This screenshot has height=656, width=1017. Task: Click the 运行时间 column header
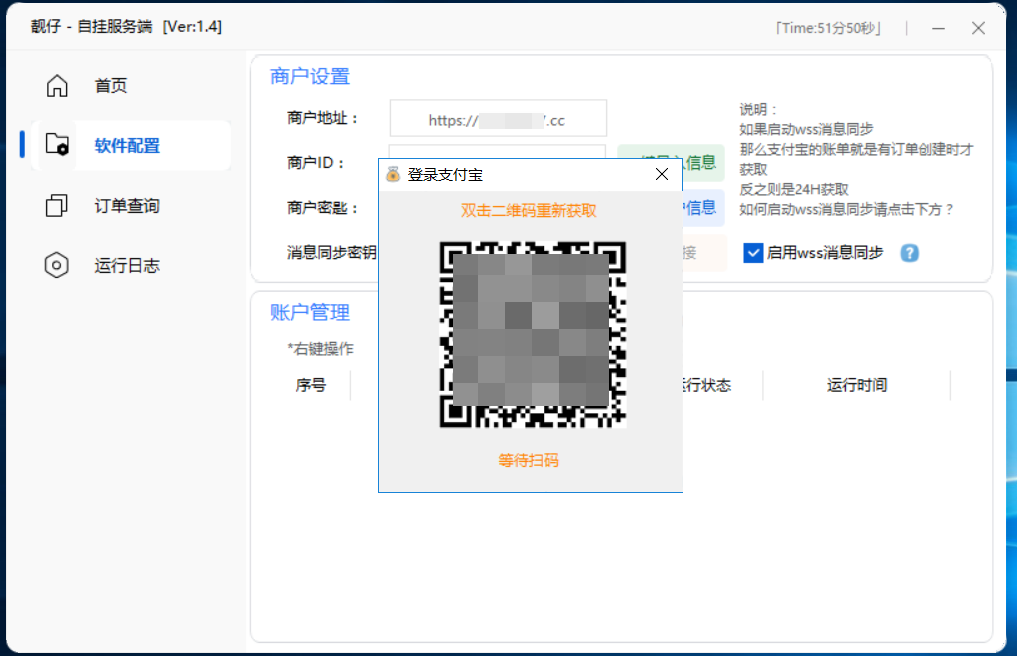856,385
